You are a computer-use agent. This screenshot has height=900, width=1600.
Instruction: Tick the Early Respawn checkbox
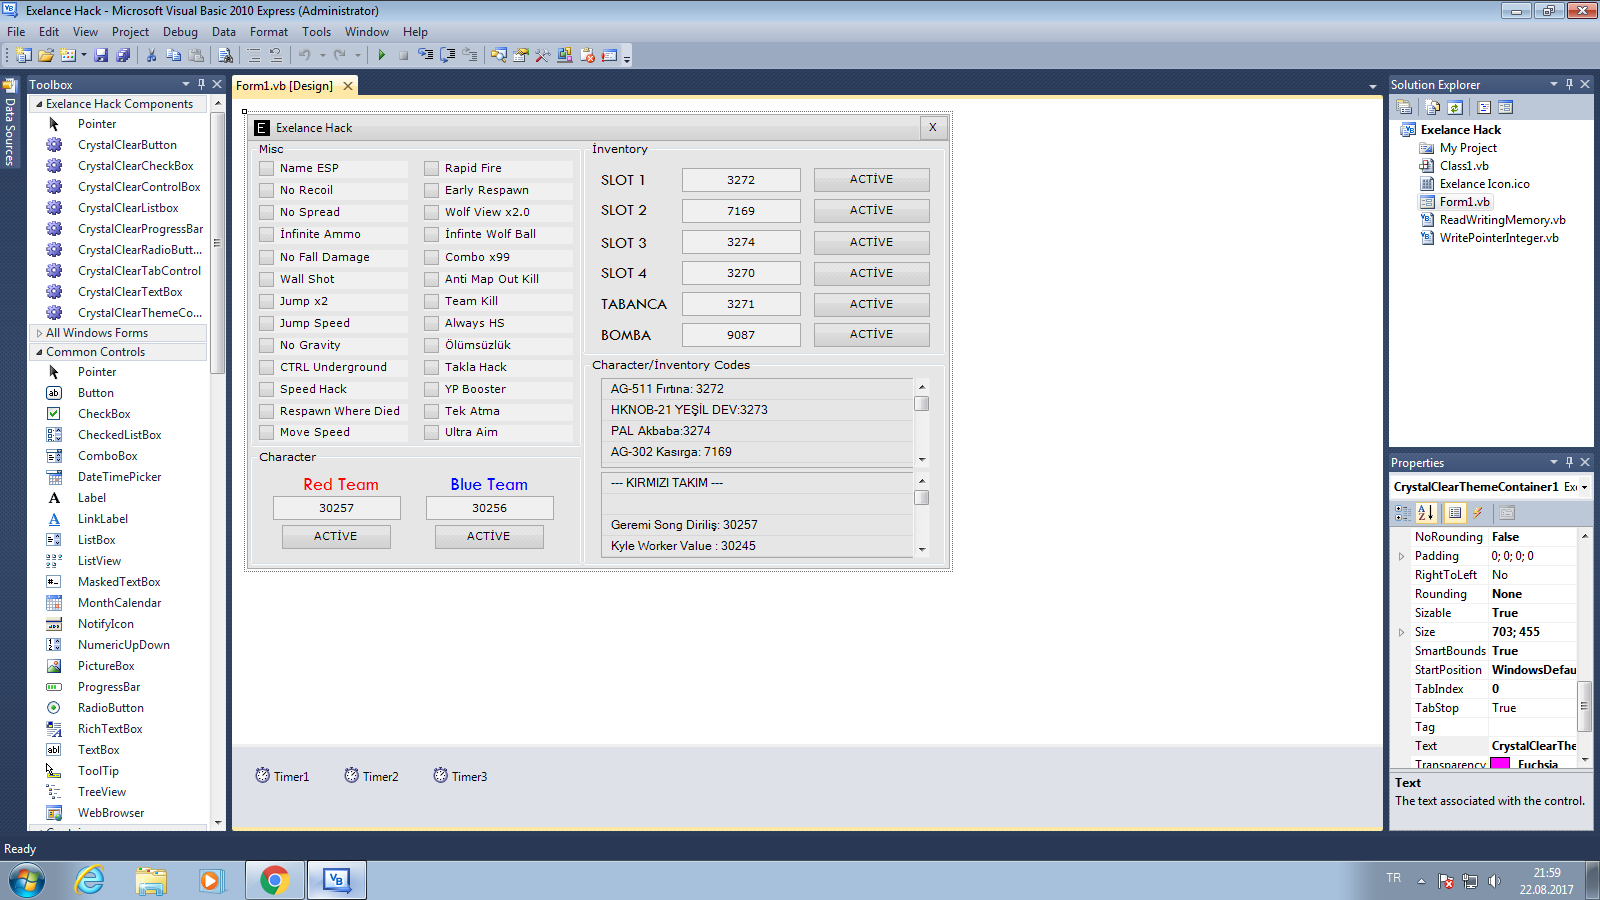click(431, 190)
